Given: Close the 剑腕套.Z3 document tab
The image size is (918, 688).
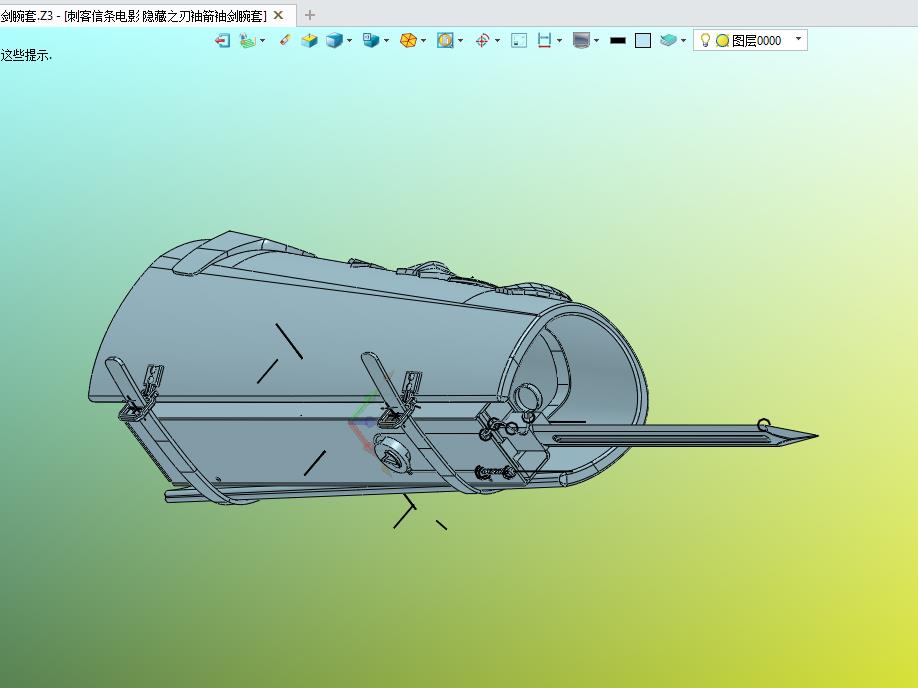Looking at the screenshot, I should [x=279, y=15].
